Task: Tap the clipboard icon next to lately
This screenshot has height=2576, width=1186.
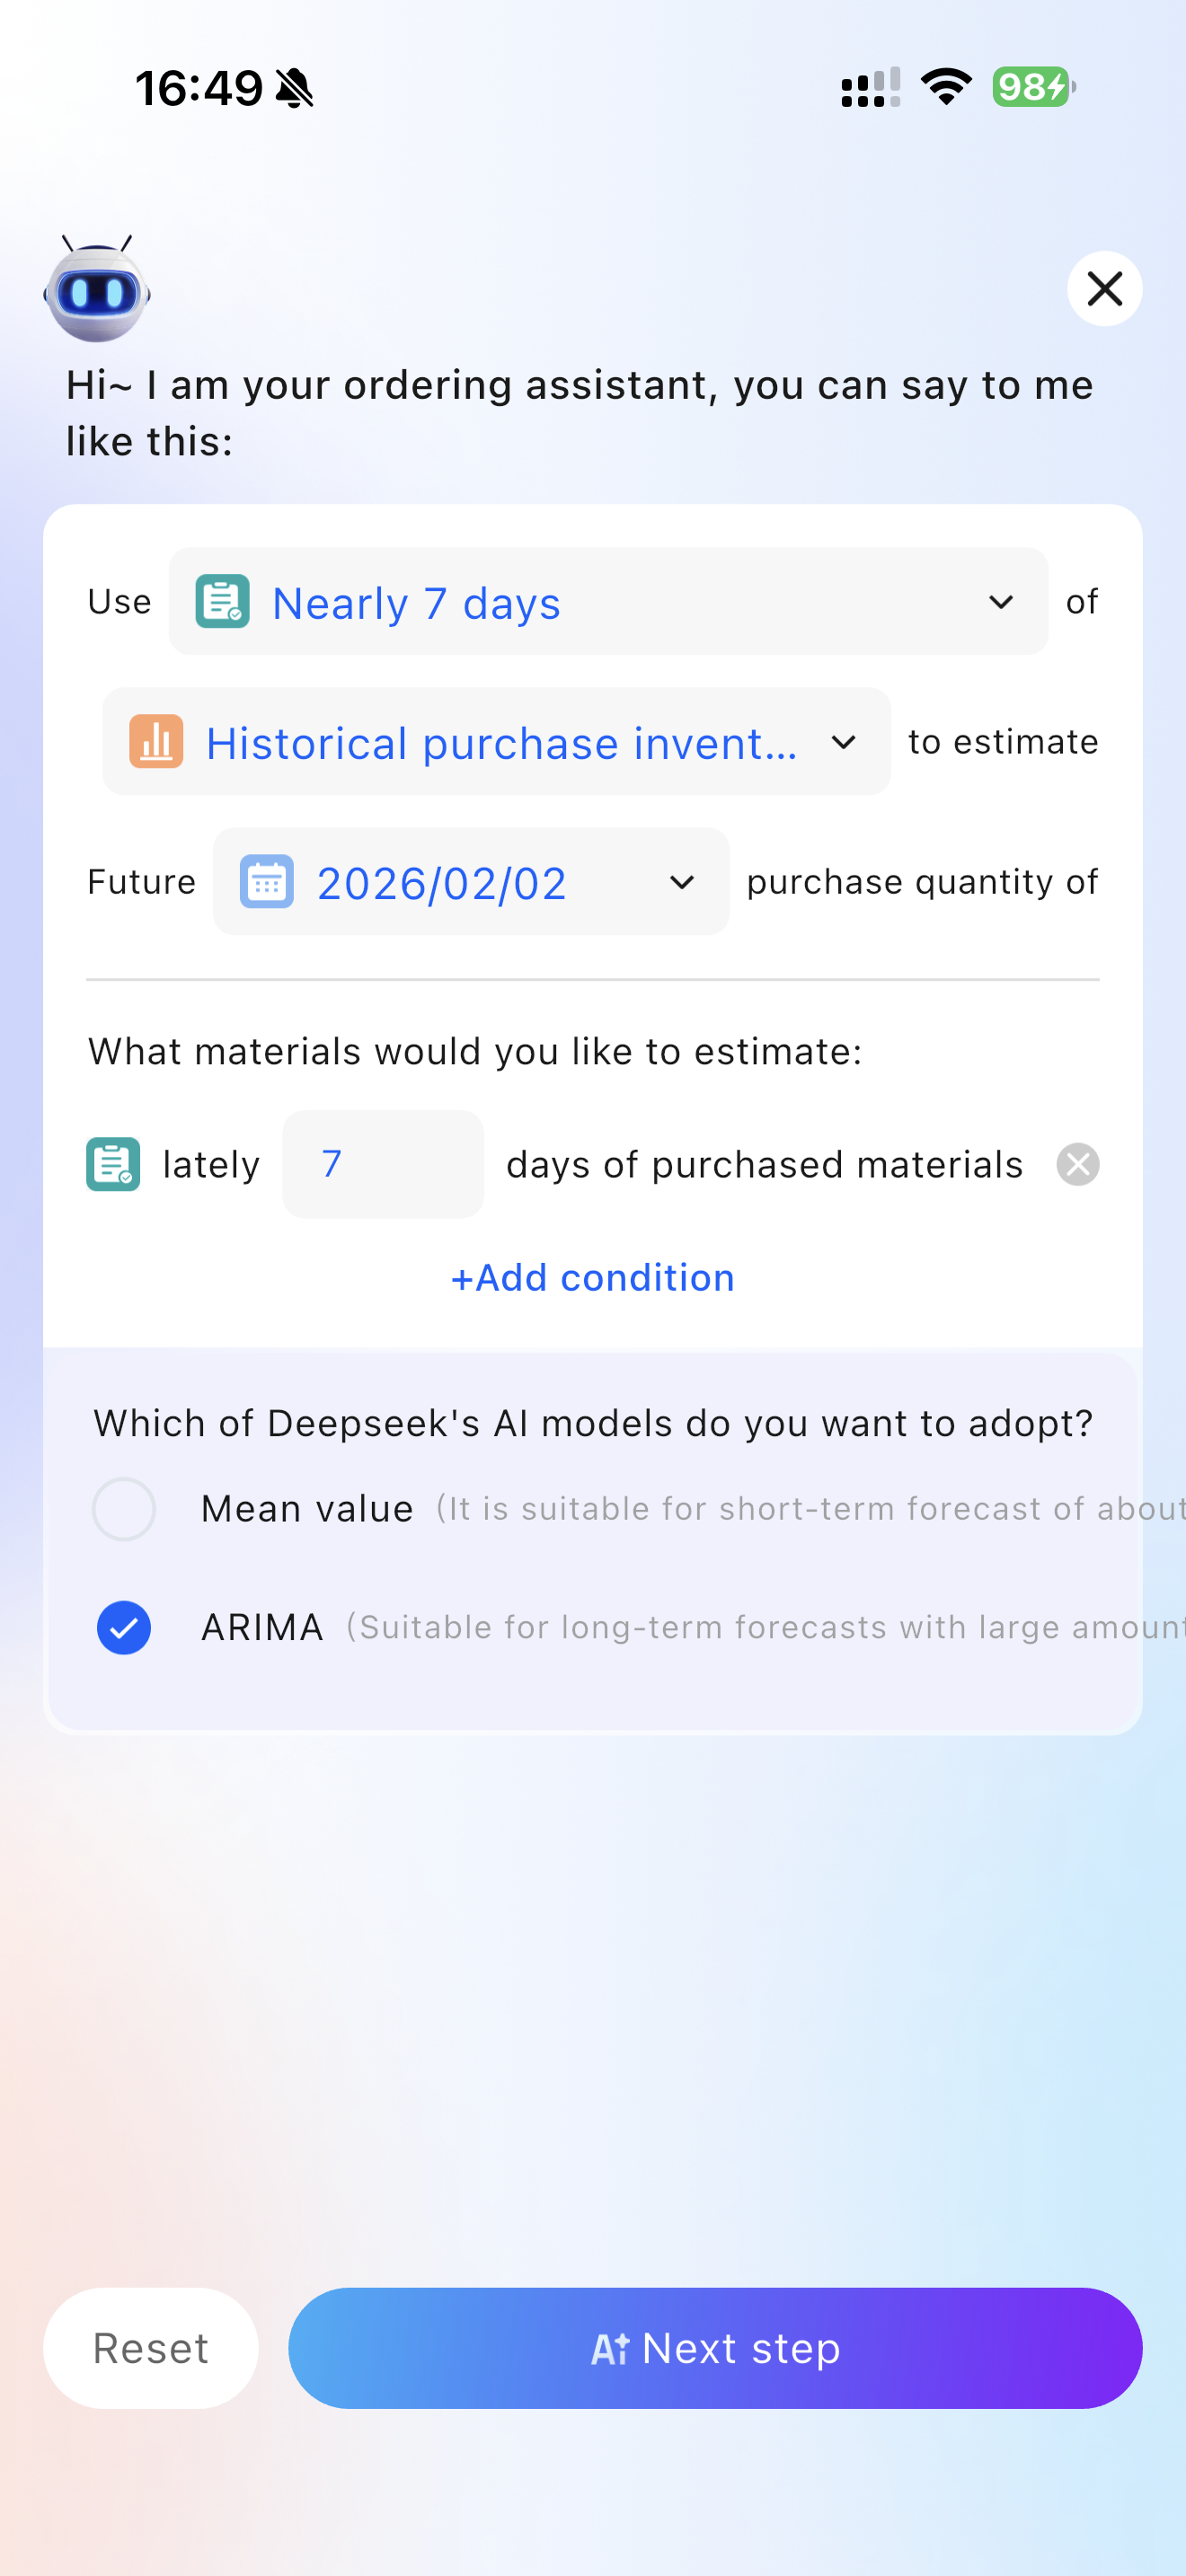Action: (x=113, y=1164)
